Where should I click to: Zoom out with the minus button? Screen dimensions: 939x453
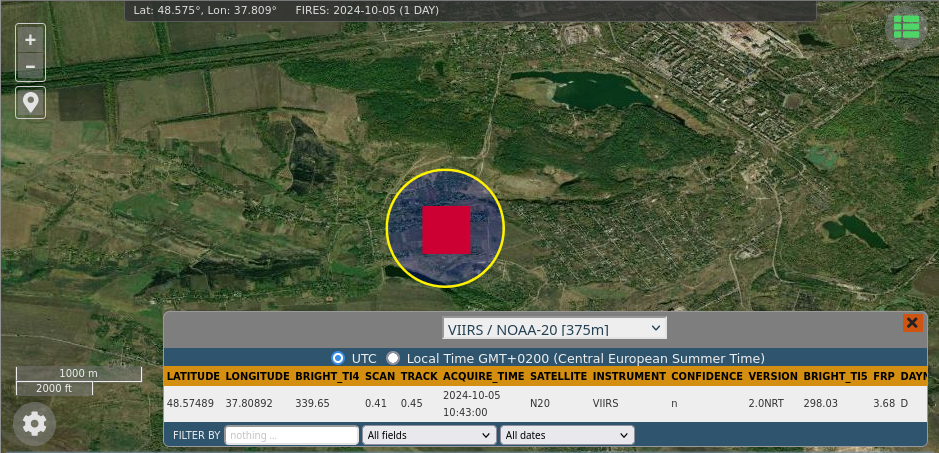coord(30,67)
